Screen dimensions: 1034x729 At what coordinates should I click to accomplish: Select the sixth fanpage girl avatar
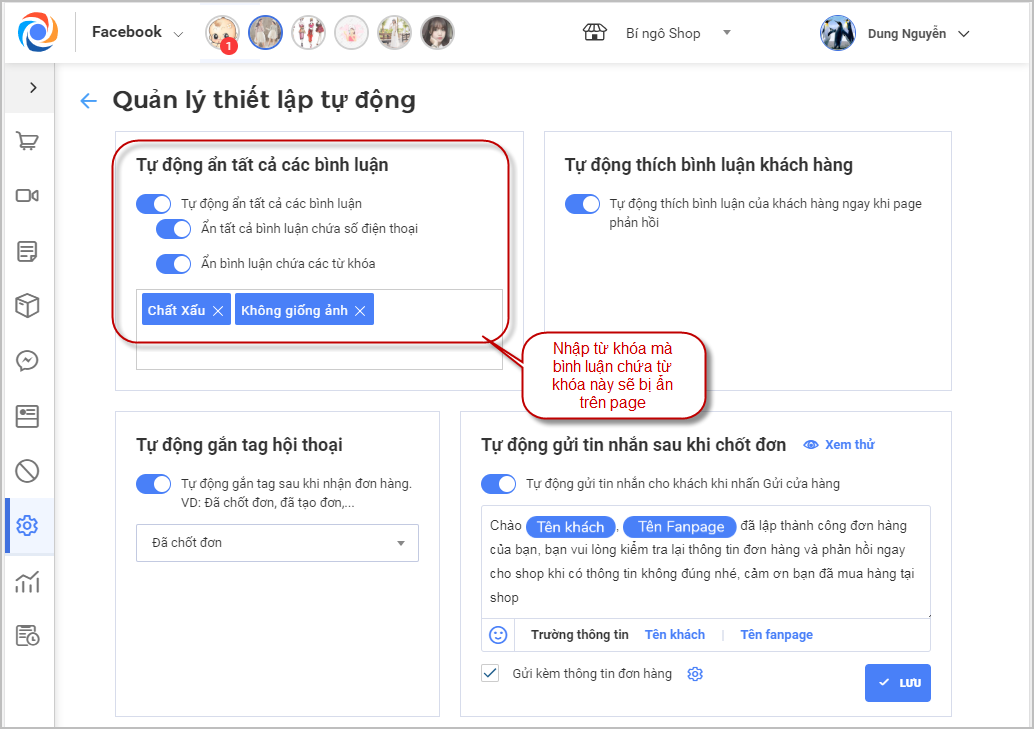(437, 32)
